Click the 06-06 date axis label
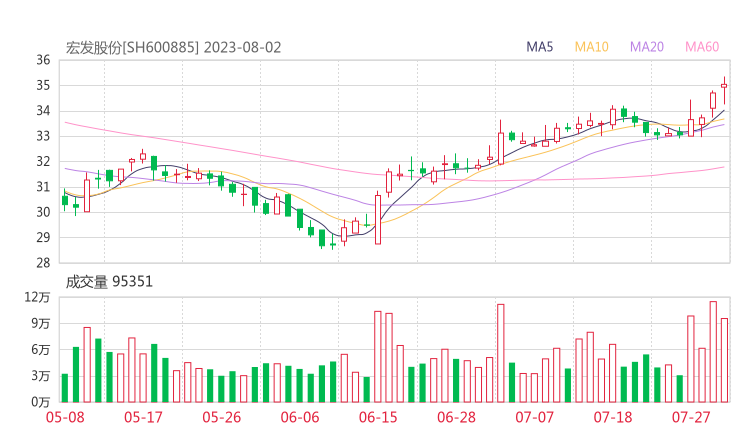This screenshot has width=740, height=440. 300,417
